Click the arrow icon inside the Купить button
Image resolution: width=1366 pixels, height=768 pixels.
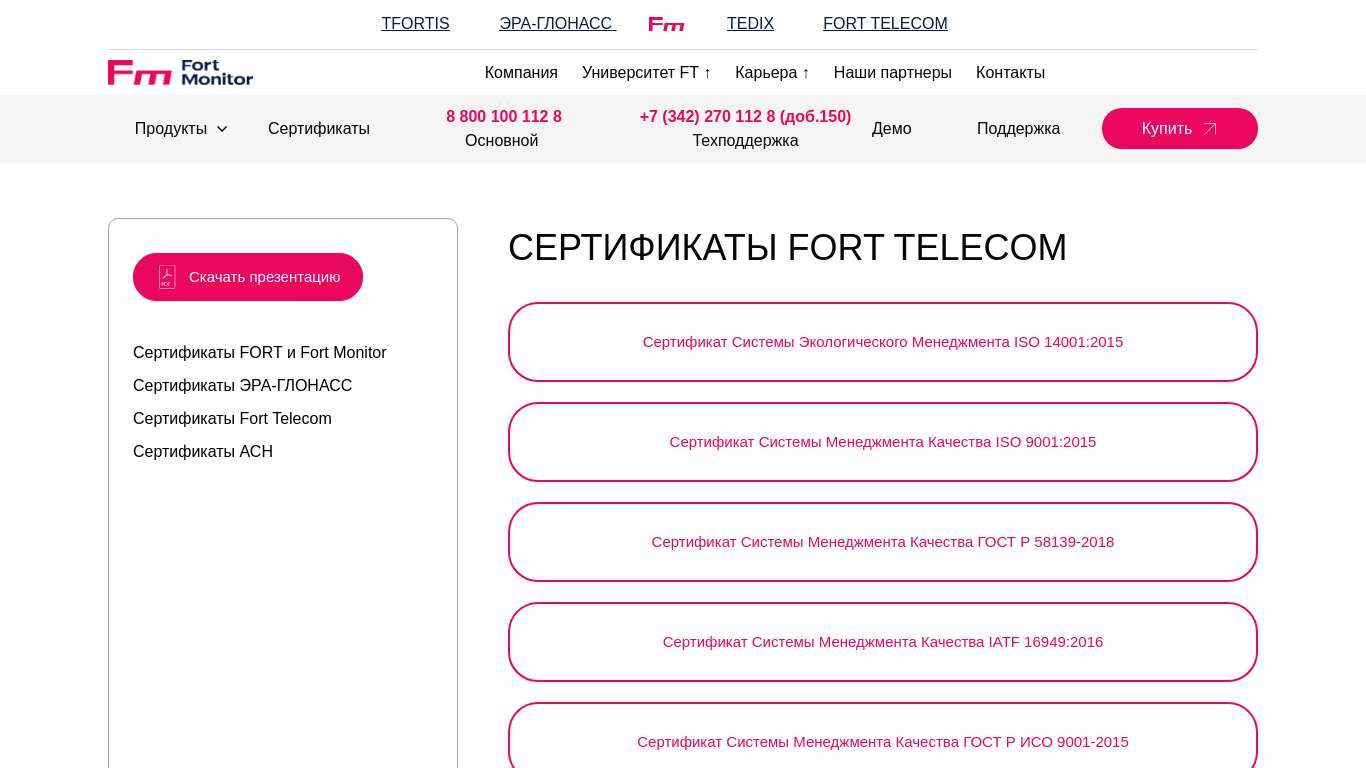pyautogui.click(x=1210, y=129)
